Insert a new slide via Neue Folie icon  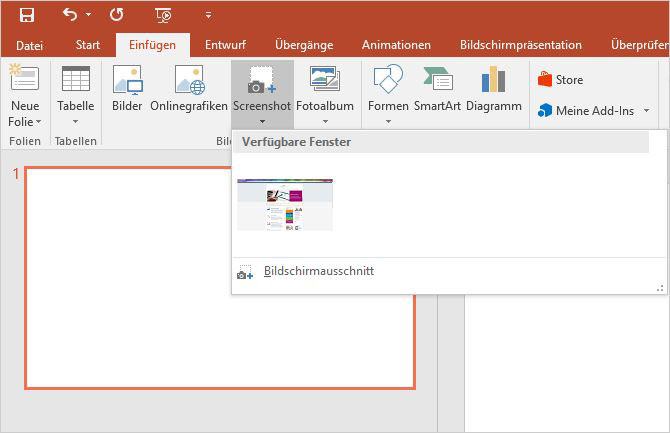24,78
